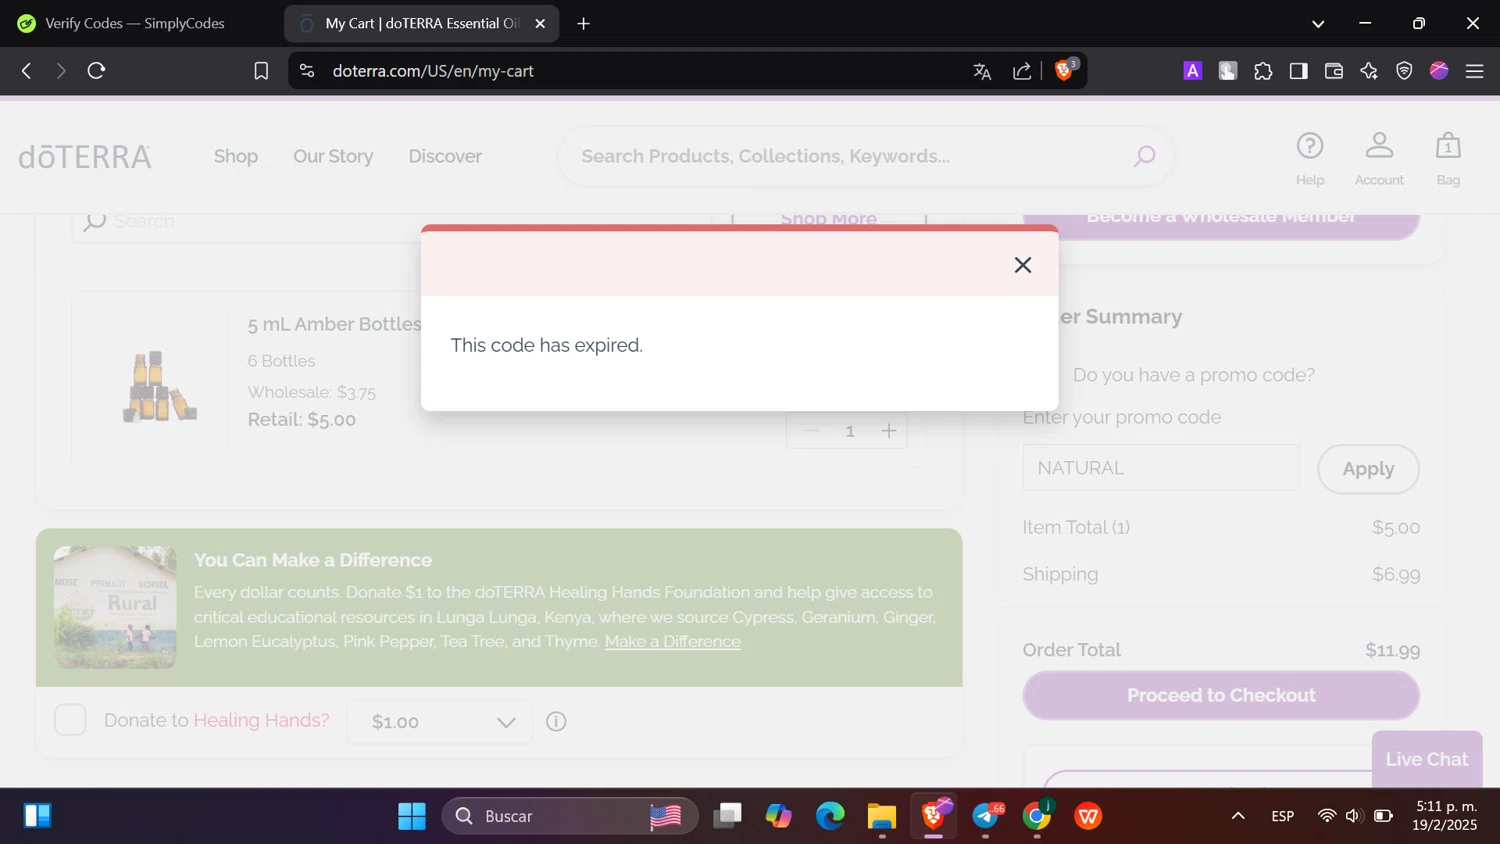Open the volume control in tray
The image size is (1500, 844).
pyautogui.click(x=1354, y=816)
